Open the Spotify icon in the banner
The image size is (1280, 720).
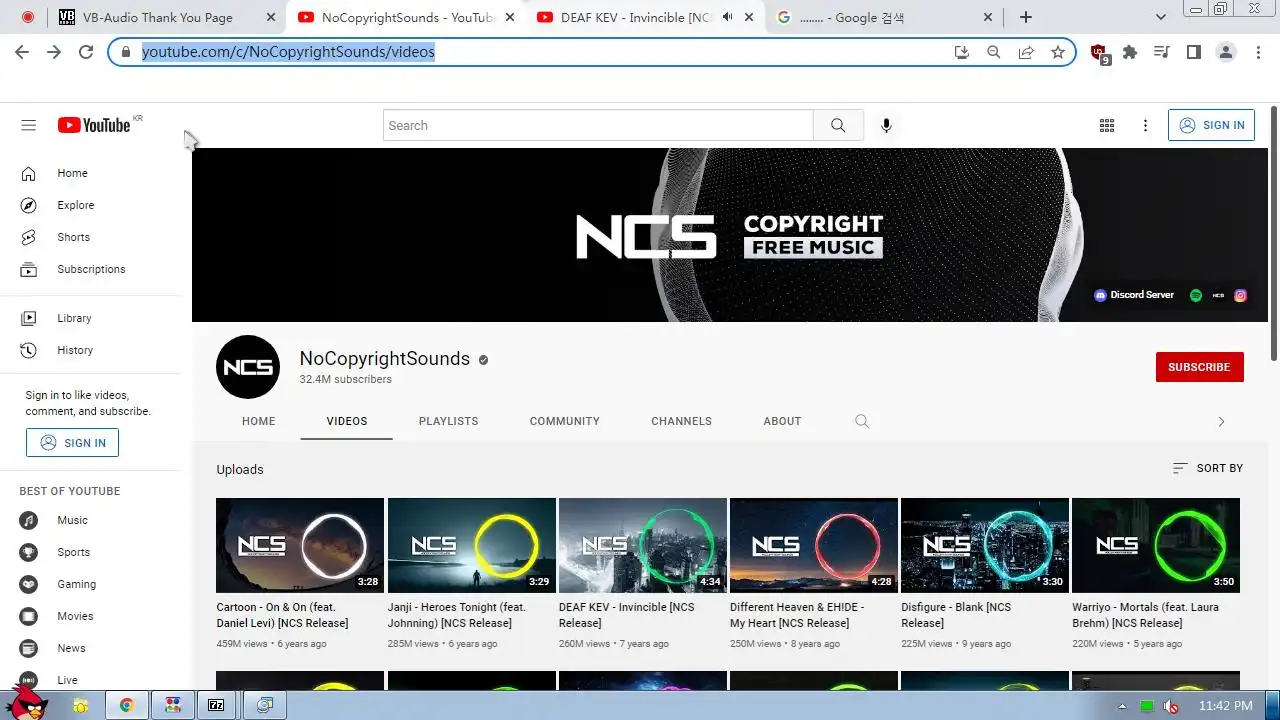tap(1195, 295)
